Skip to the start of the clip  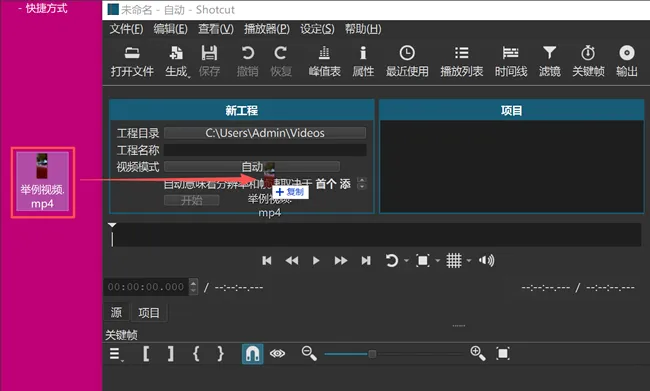267,260
